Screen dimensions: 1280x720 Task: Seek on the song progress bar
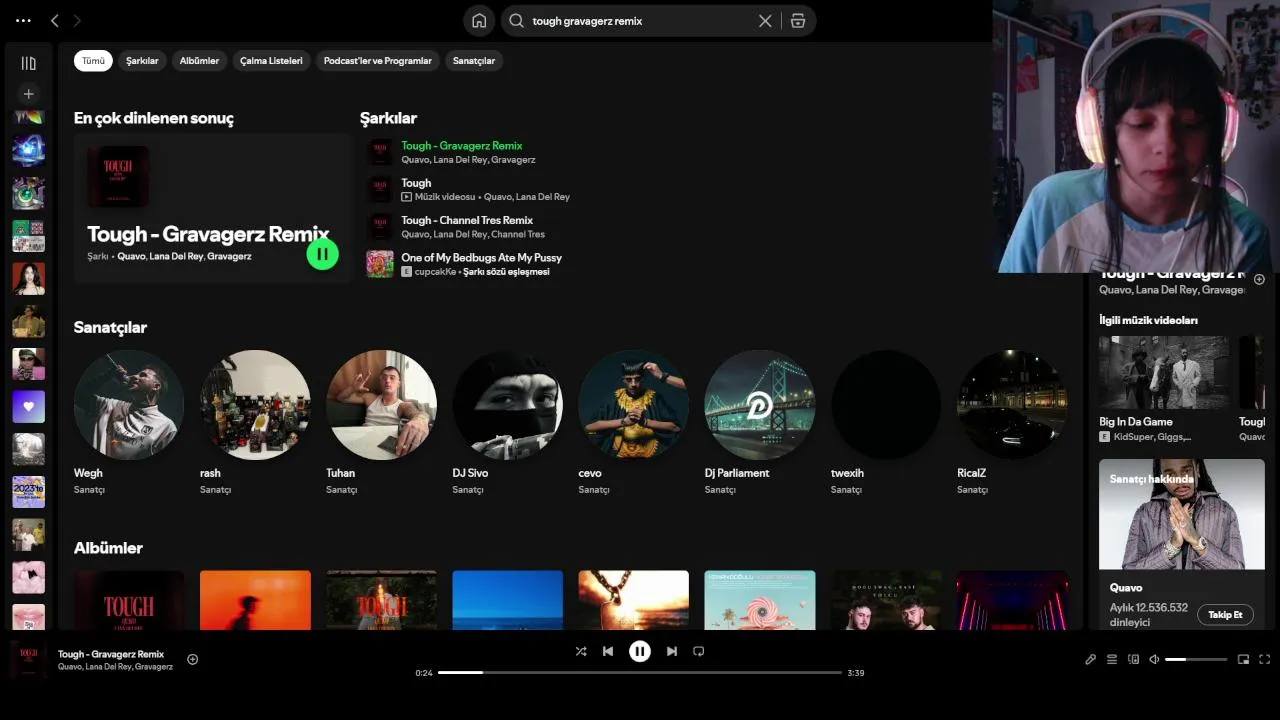click(640, 673)
